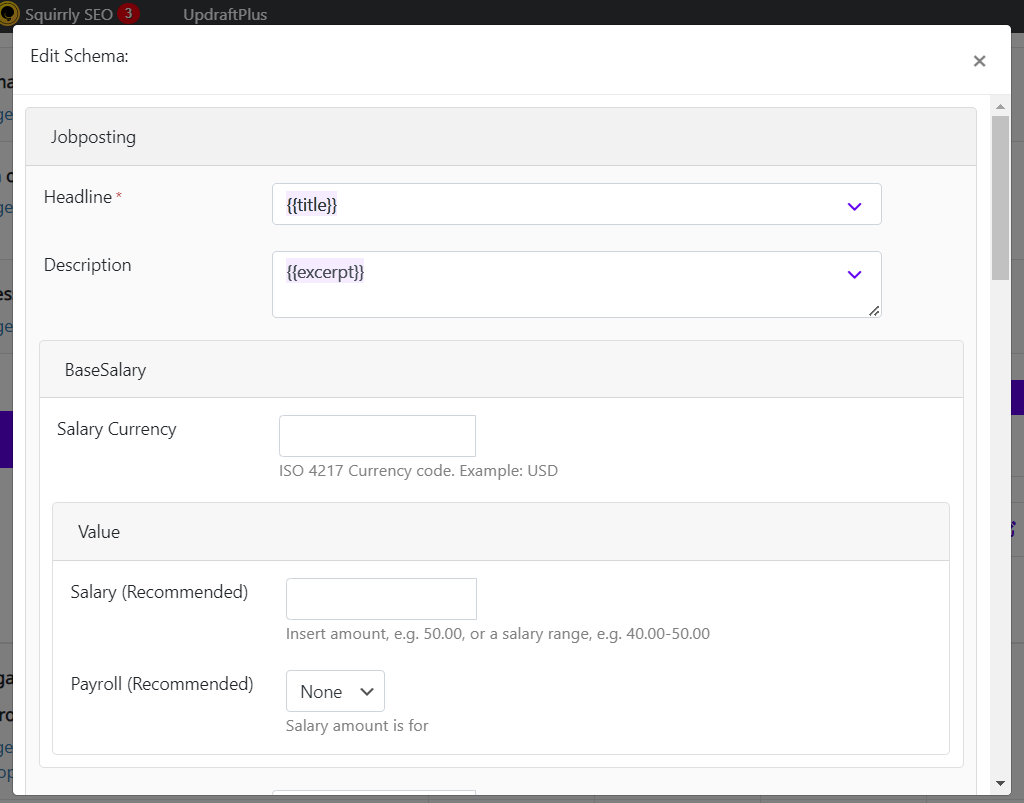Close the Edit Schema dialog
The height and width of the screenshot is (803, 1024).
tap(979, 61)
